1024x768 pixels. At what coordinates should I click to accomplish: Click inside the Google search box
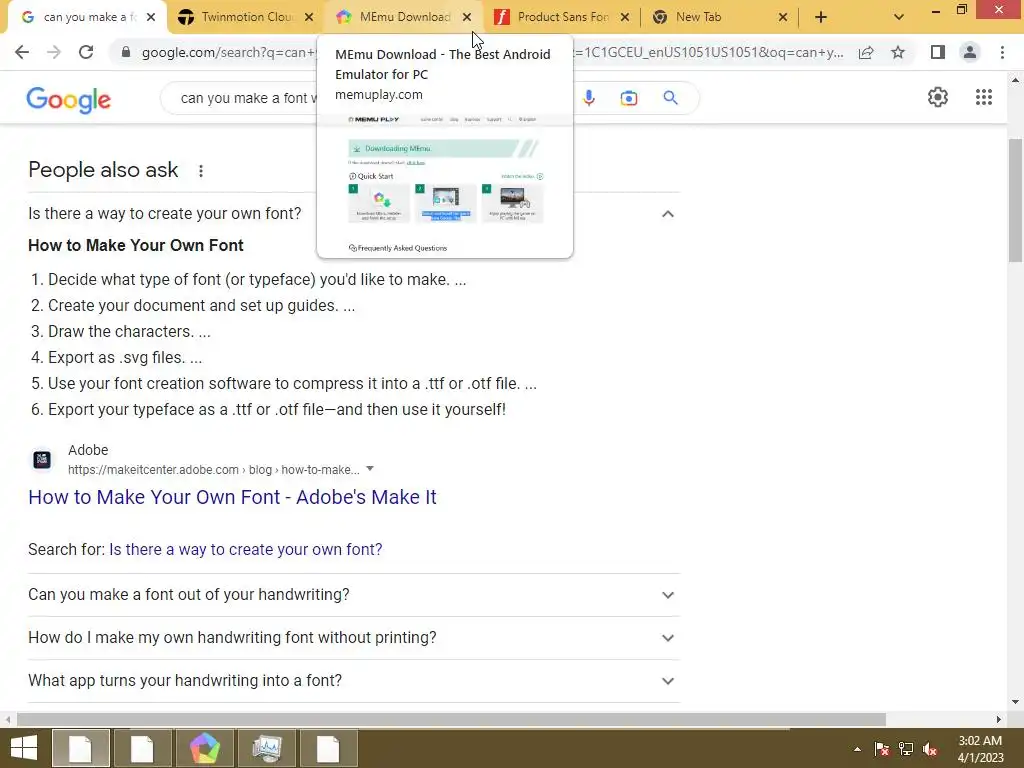point(248,98)
